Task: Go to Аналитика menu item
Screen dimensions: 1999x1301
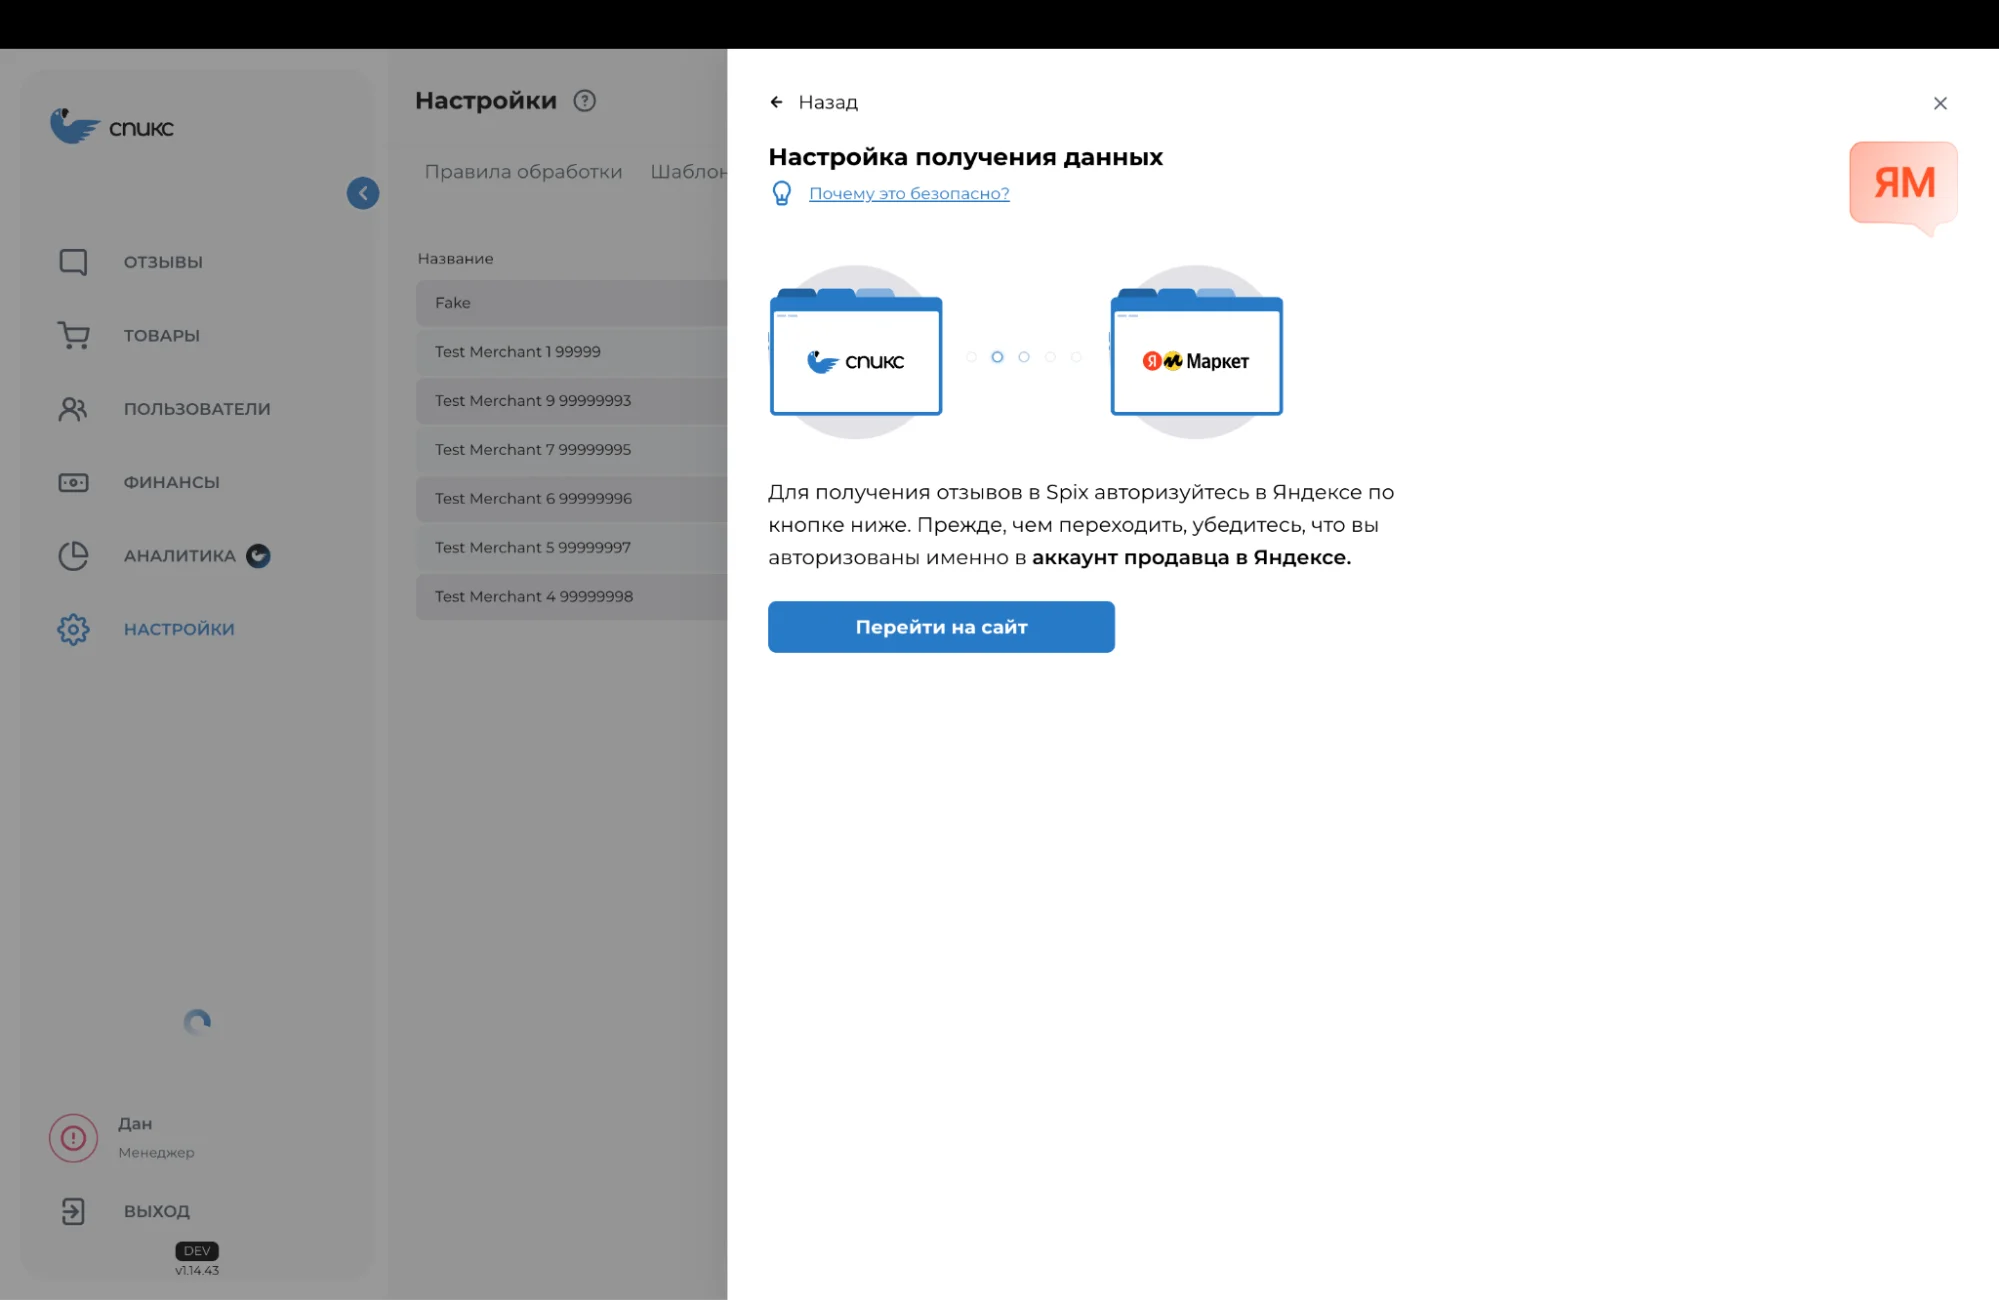Action: (180, 555)
